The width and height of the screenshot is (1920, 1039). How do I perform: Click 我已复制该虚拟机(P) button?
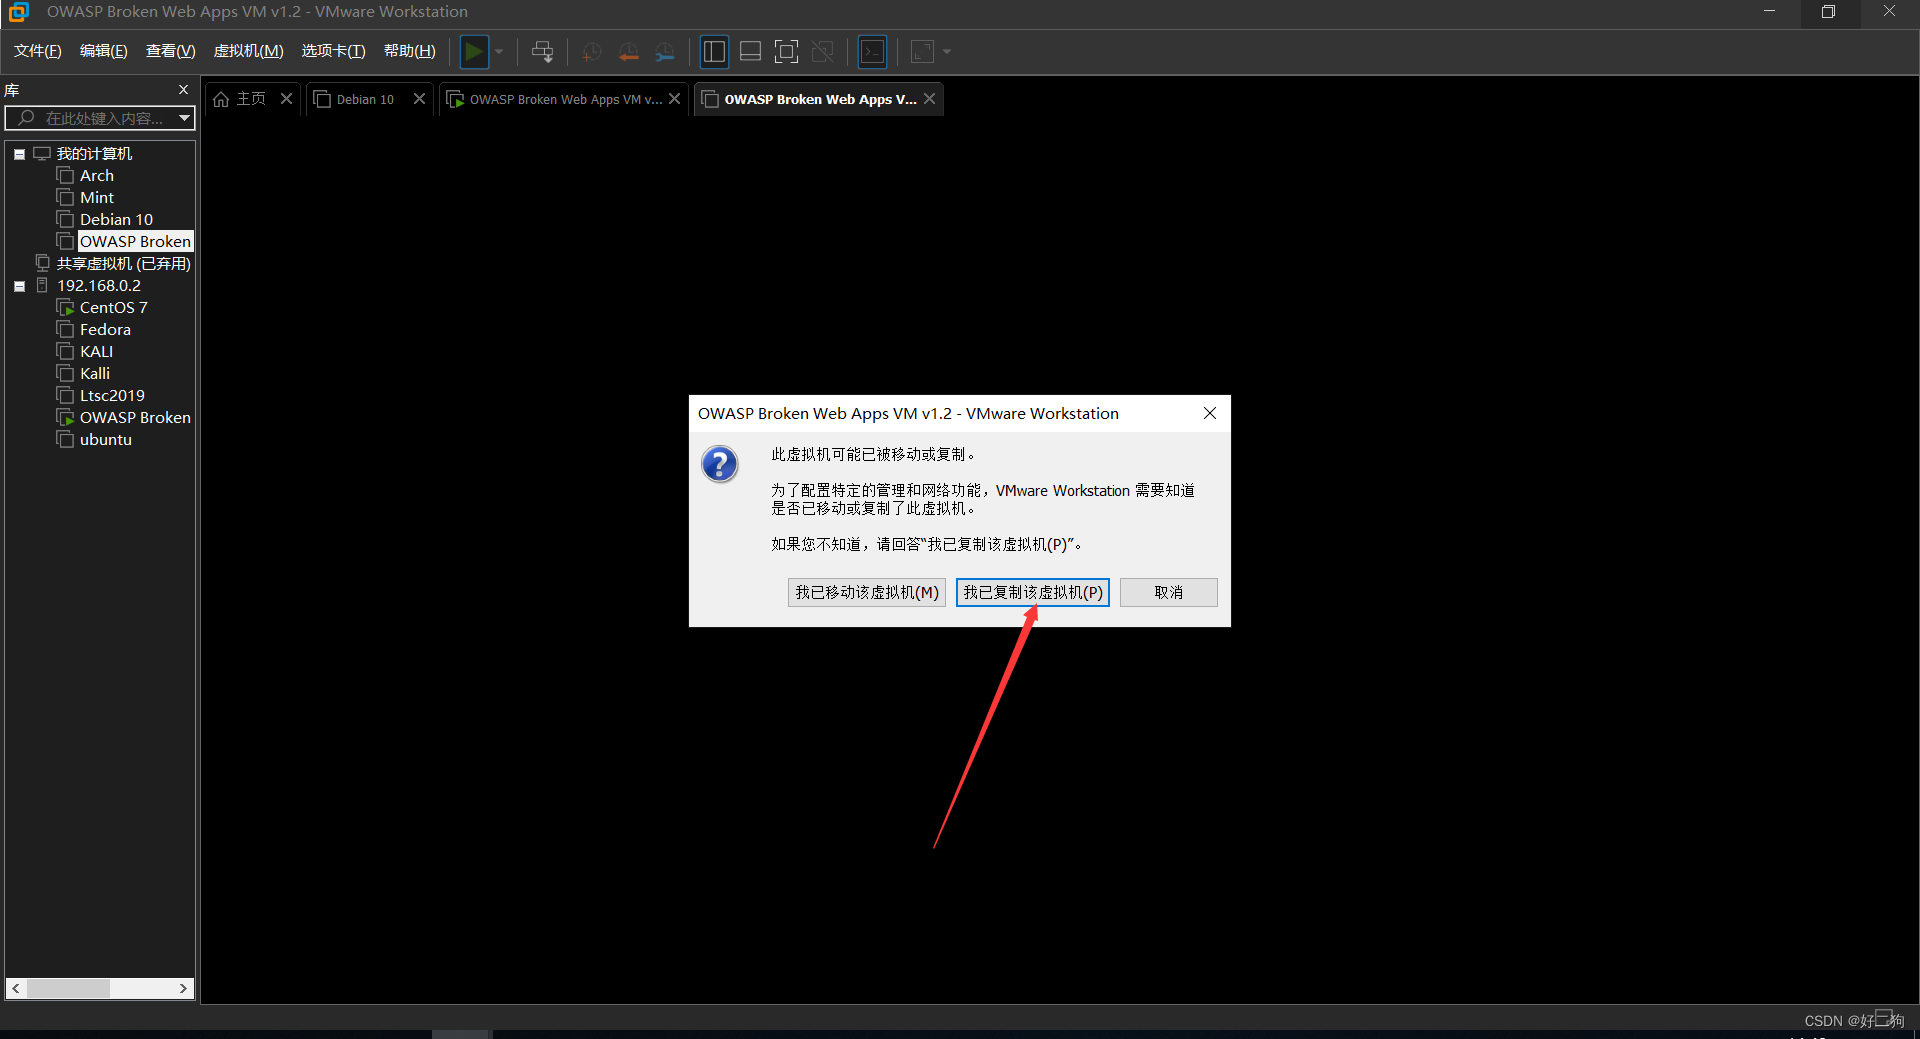(1033, 593)
